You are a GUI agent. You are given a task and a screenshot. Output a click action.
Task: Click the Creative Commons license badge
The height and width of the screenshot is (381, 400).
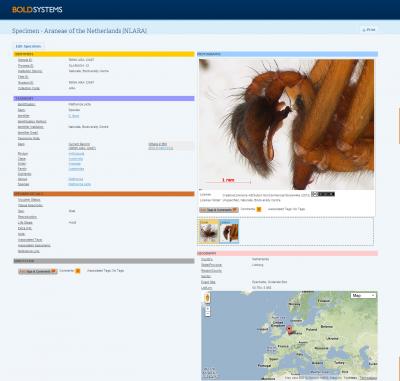pos(323,194)
